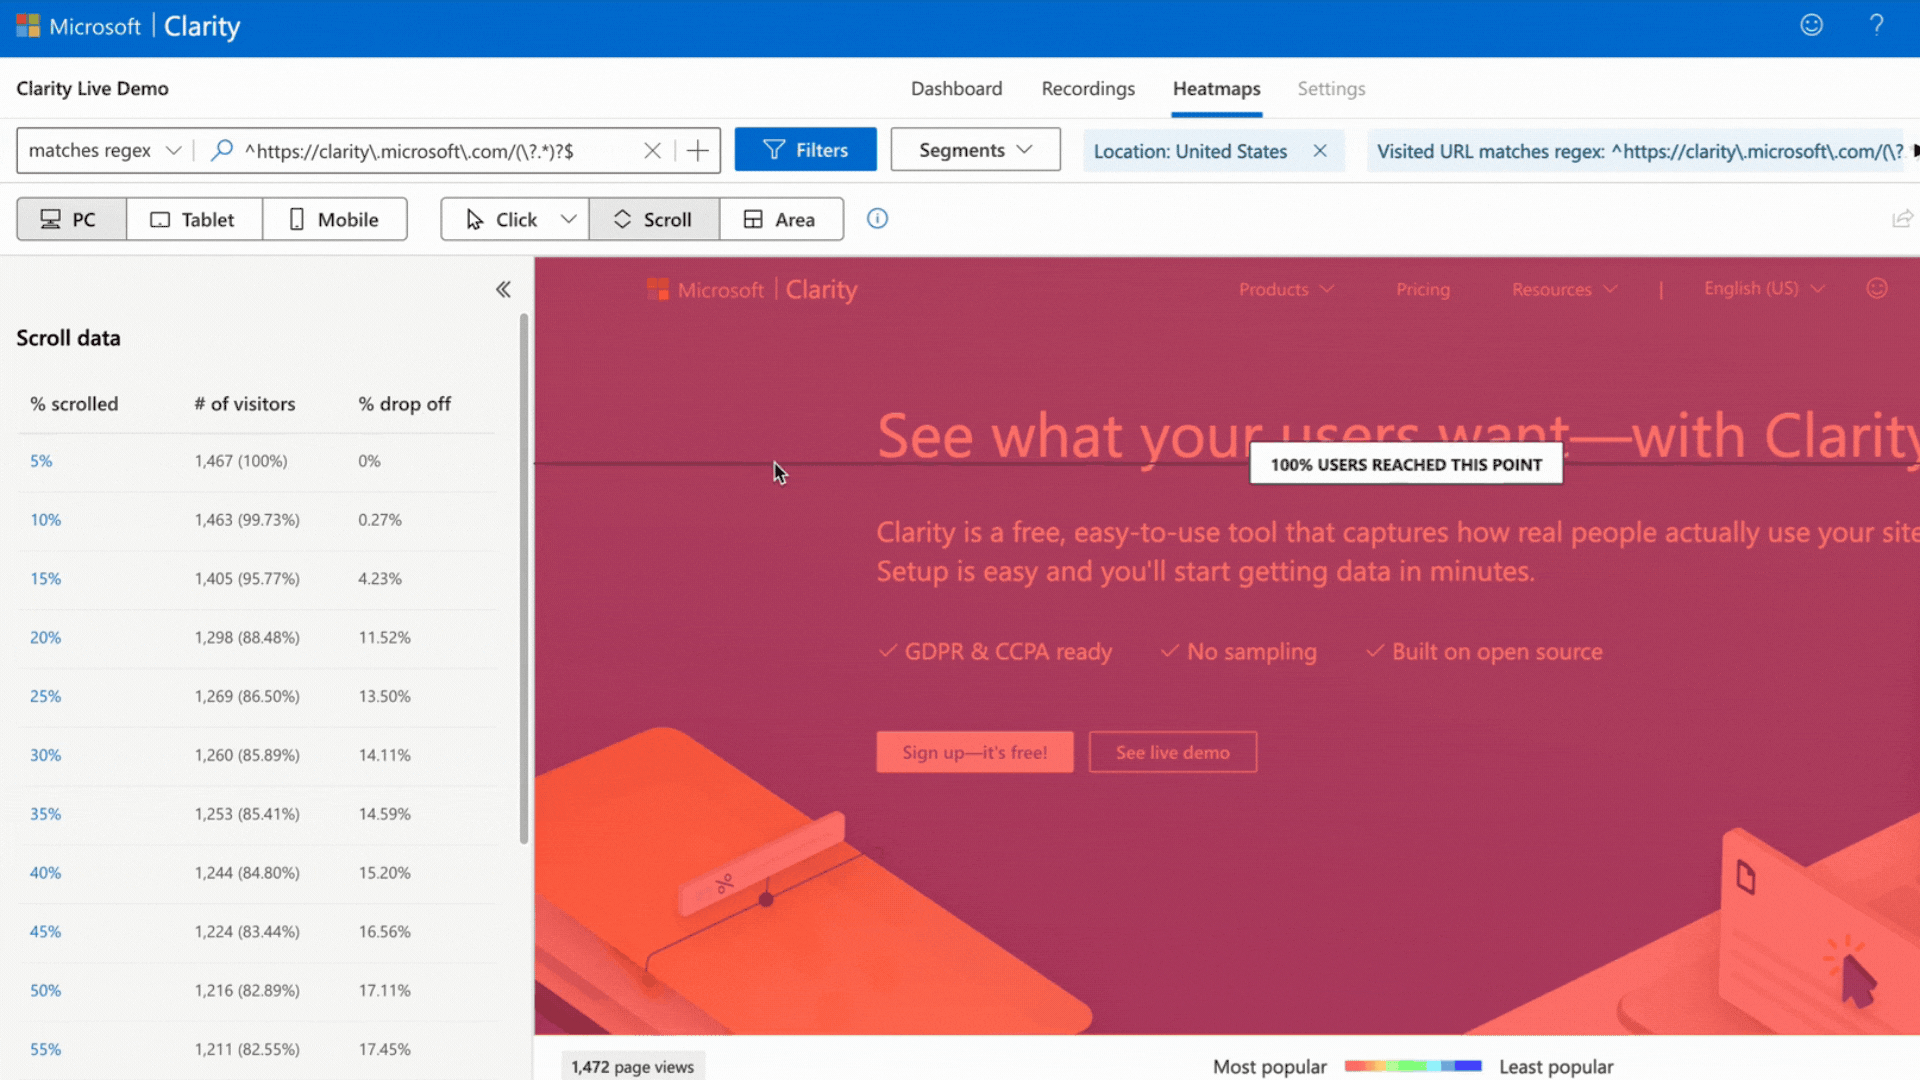Open the Settings tab
The height and width of the screenshot is (1080, 1920).
tap(1331, 88)
